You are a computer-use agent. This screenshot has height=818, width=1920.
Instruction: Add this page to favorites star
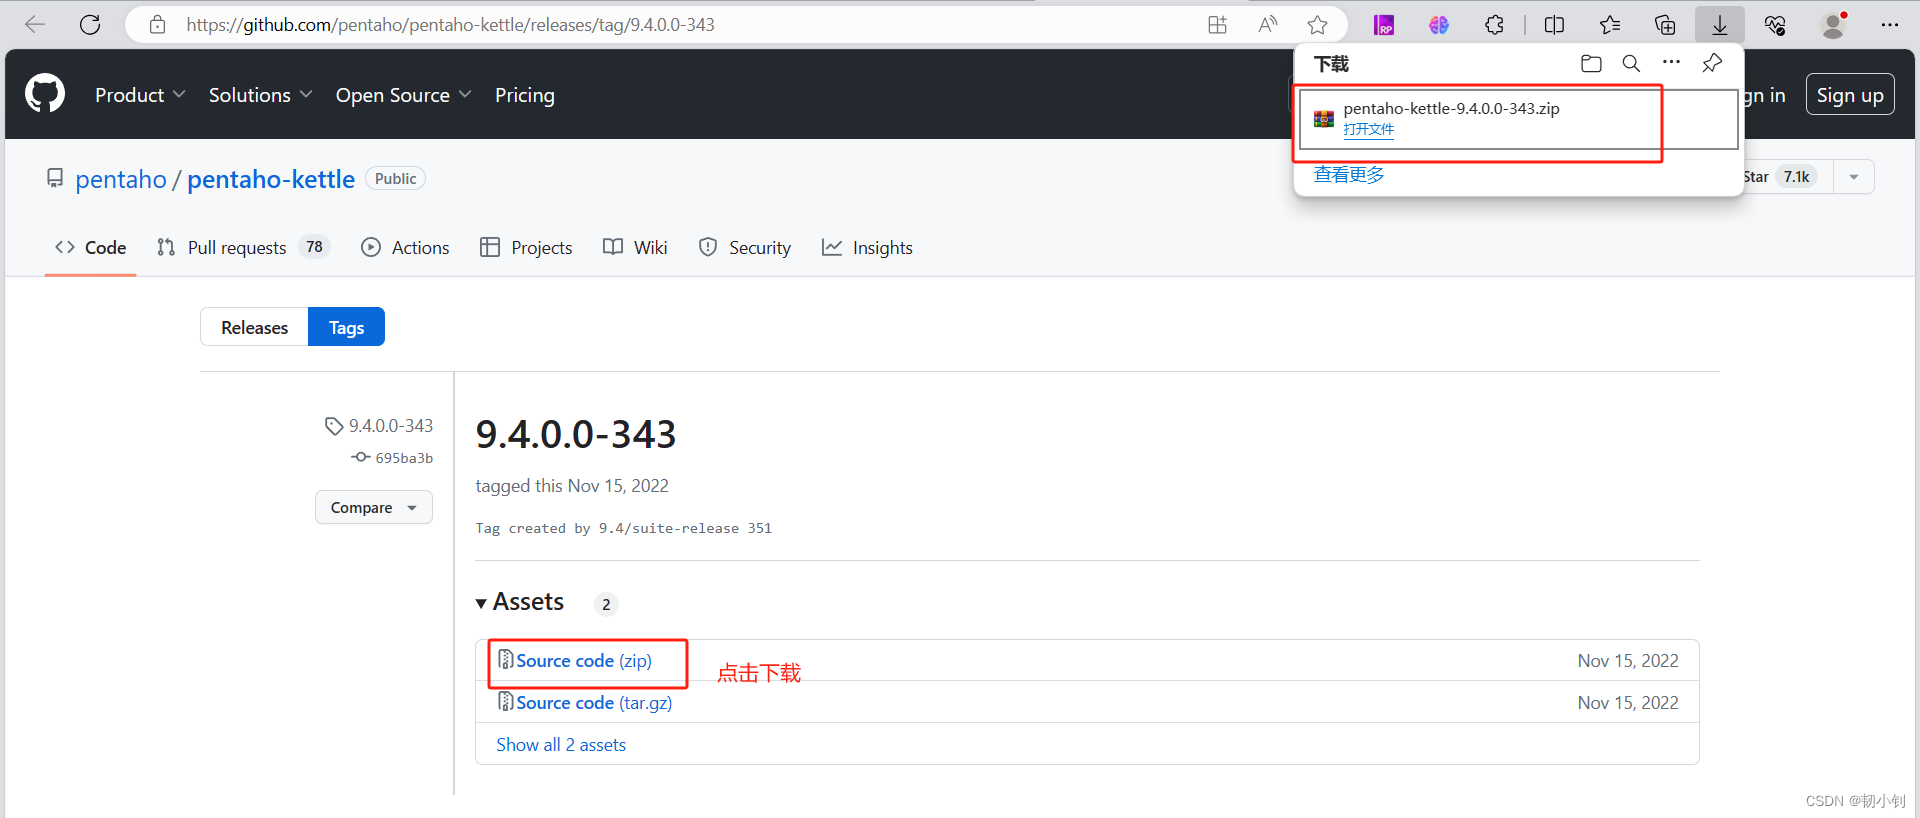[1318, 25]
